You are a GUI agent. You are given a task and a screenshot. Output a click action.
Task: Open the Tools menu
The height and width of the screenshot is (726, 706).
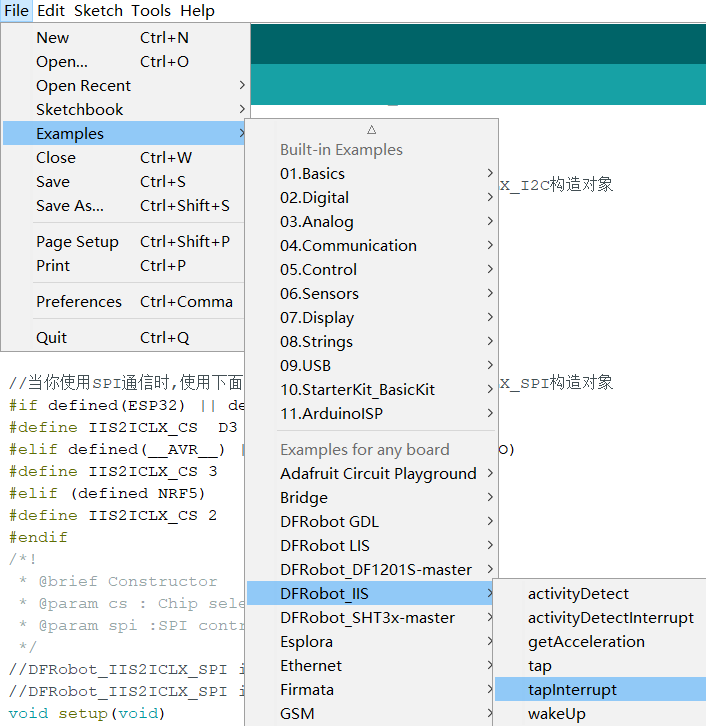(151, 11)
